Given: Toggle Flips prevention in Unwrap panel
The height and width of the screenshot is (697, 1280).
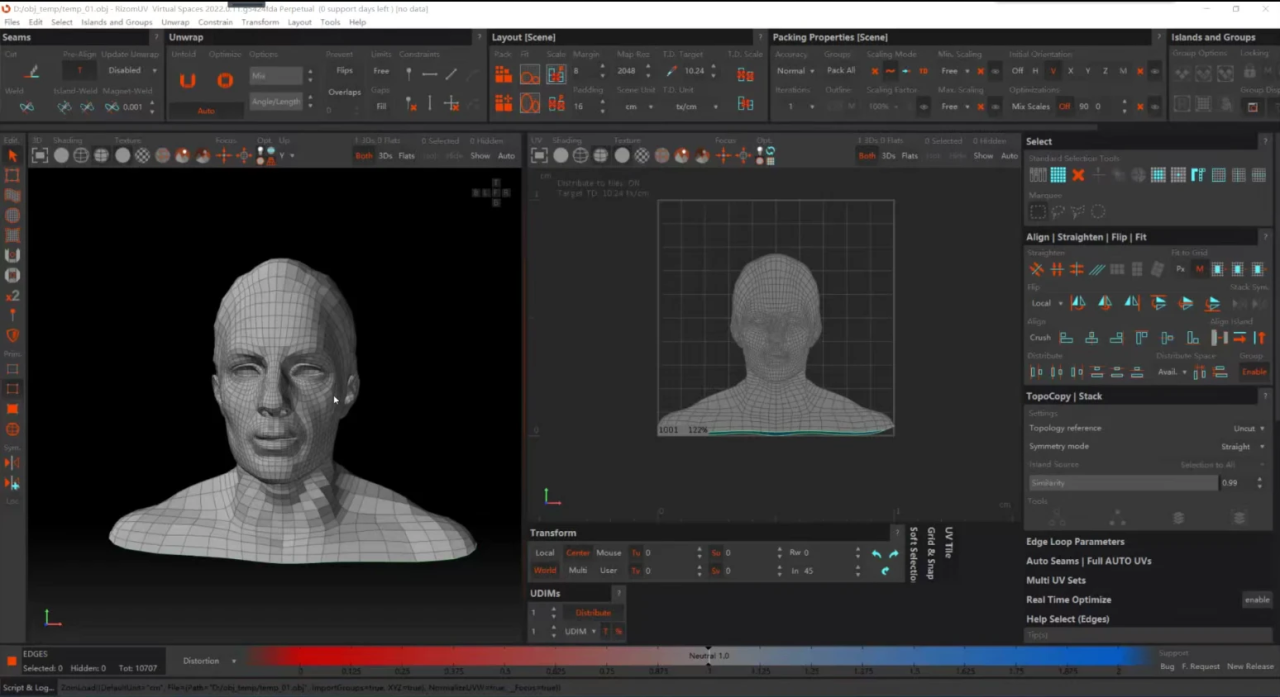Looking at the screenshot, I should (x=344, y=71).
